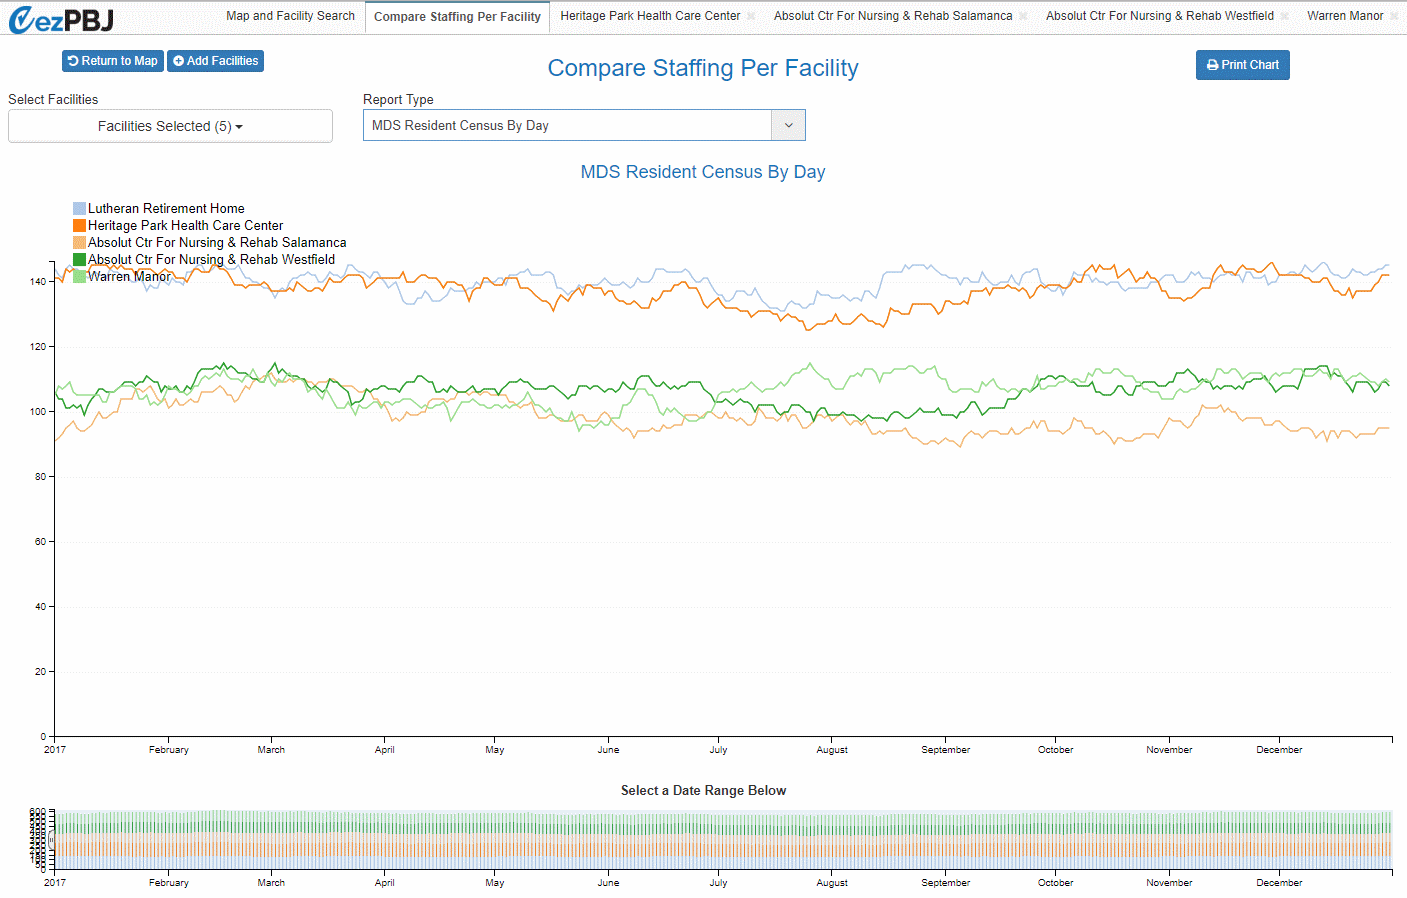The height and width of the screenshot is (898, 1407).
Task: Close the Absolut Salamanca tab
Action: pyautogui.click(x=1023, y=16)
